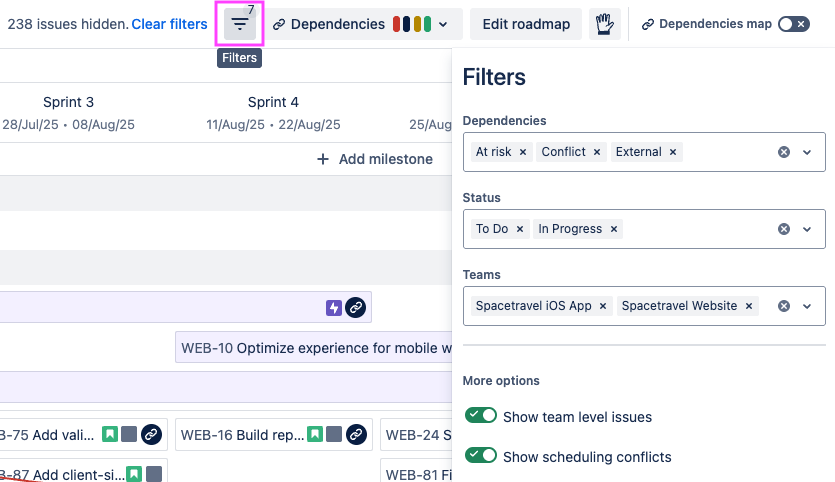835x482 pixels.
Task: Click the Clear filters link
Action: click(x=169, y=24)
